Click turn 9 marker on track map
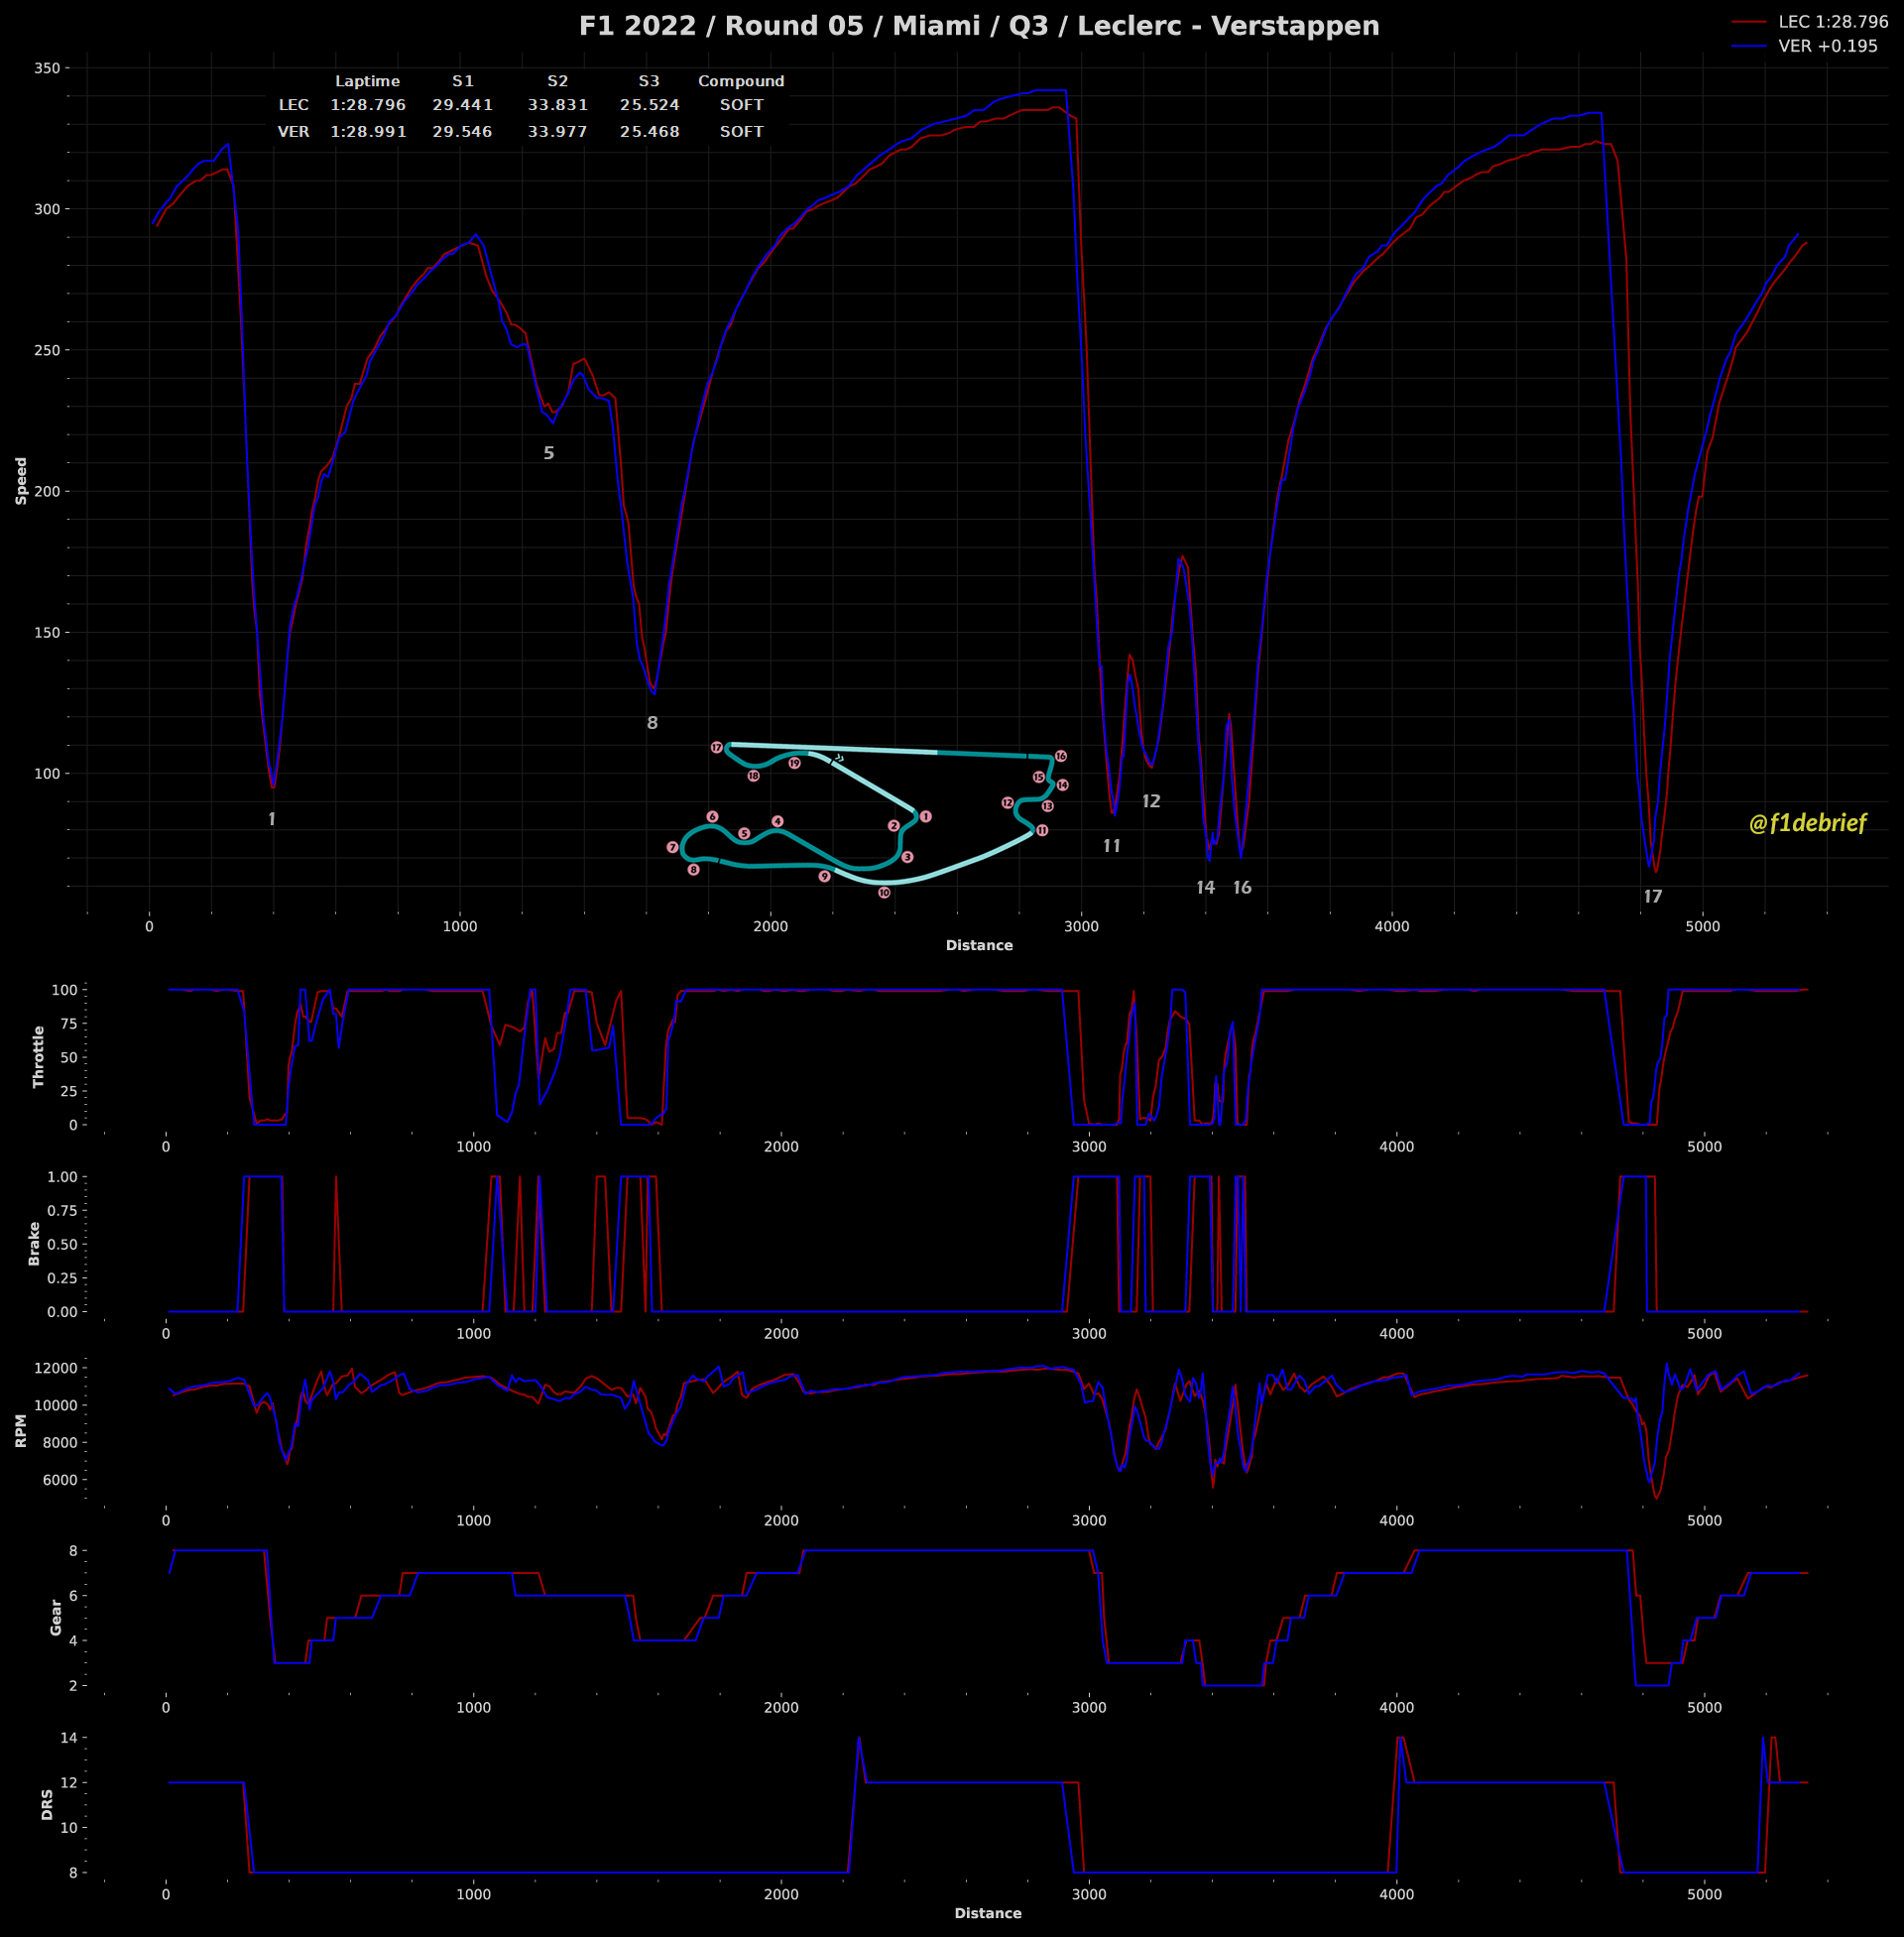 pyautogui.click(x=824, y=876)
